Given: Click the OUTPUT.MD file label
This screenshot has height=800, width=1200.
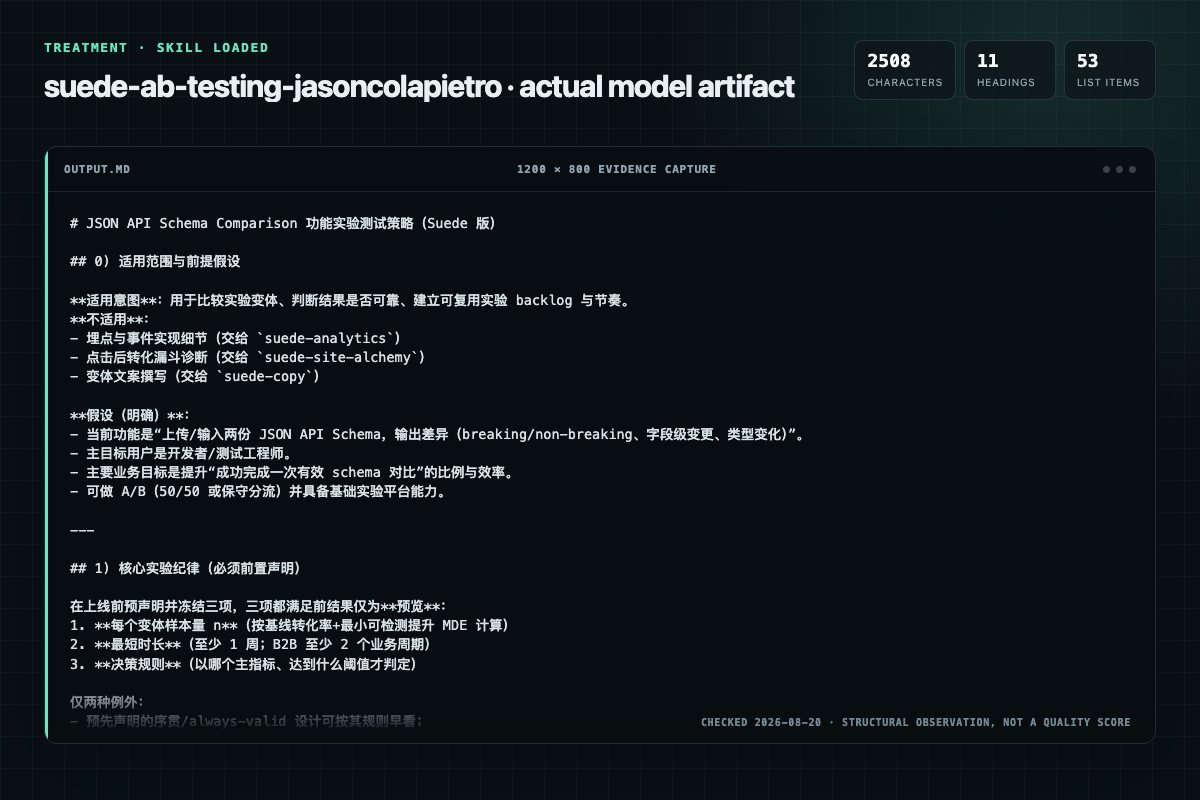Looking at the screenshot, I should (97, 169).
